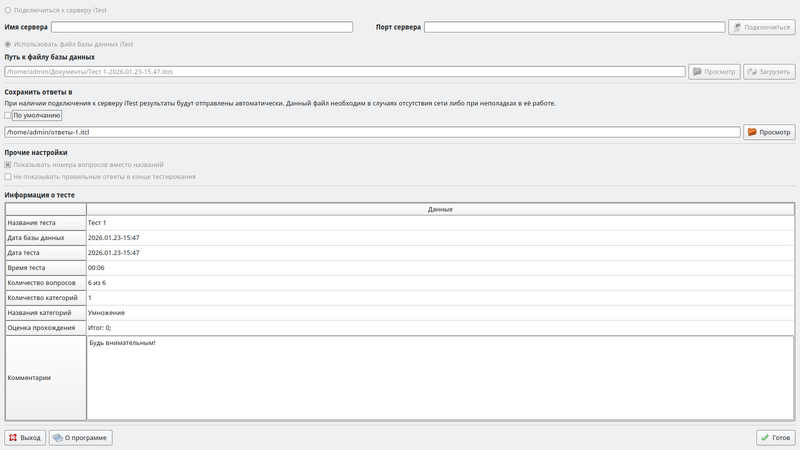Toggle 'Показывать номера вопросов вместо названий'

click(x=9, y=165)
